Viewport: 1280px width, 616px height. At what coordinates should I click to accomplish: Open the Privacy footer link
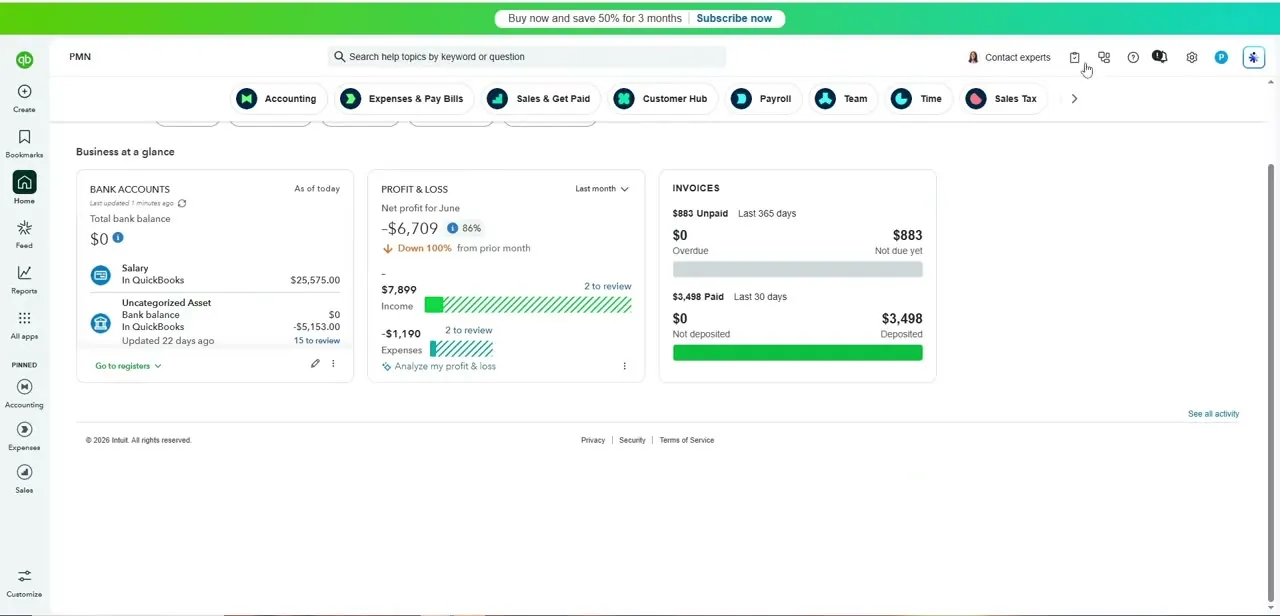pos(593,440)
